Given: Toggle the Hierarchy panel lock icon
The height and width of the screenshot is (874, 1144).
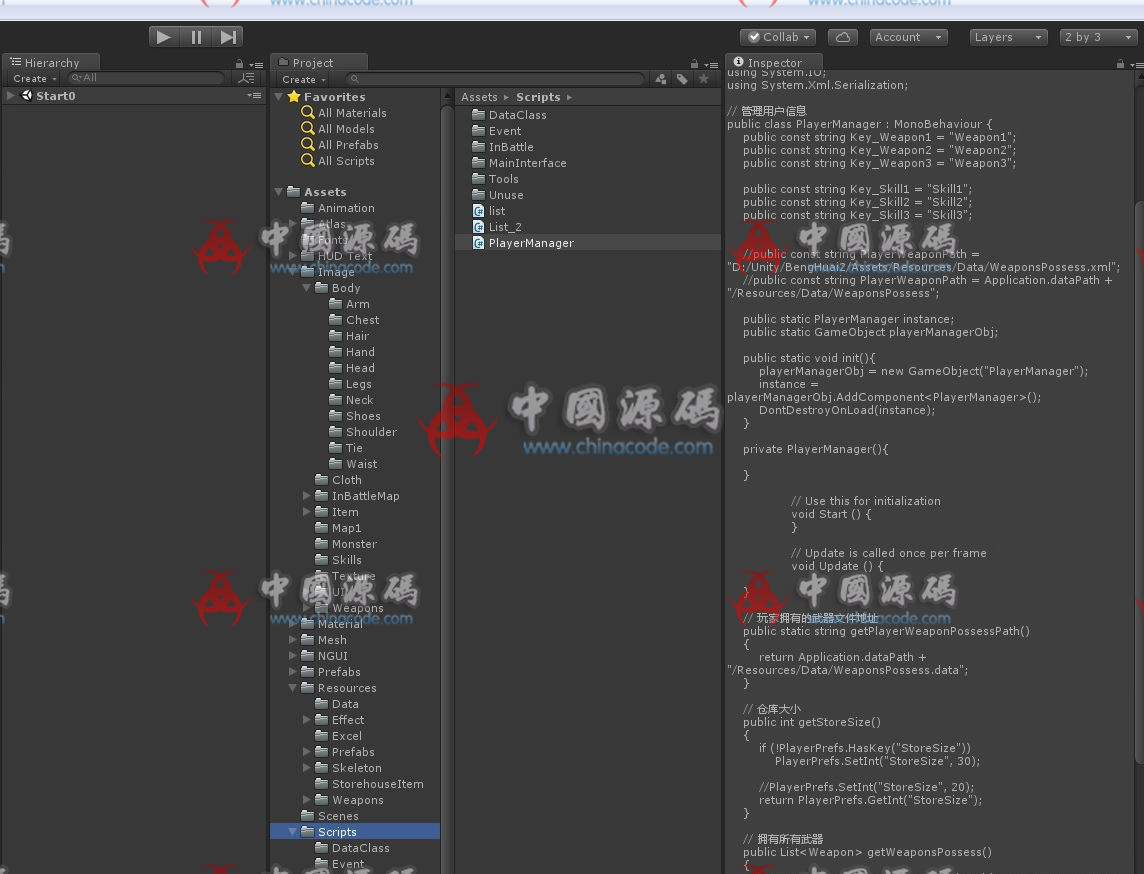Looking at the screenshot, I should pos(239,64).
